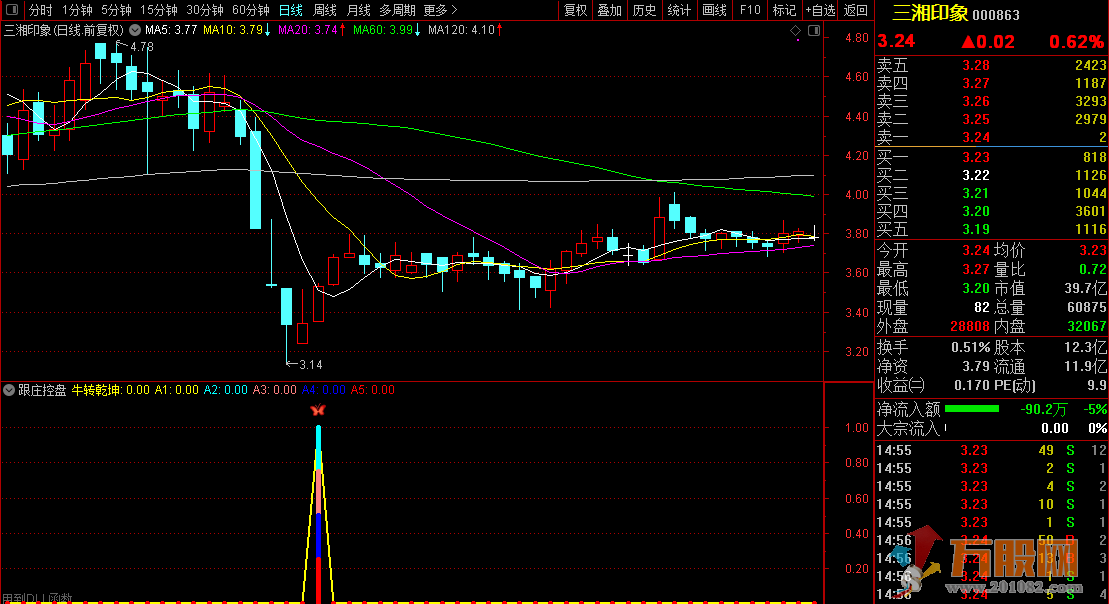Click the 最高 high price value
The height and width of the screenshot is (604, 1109).
click(976, 269)
